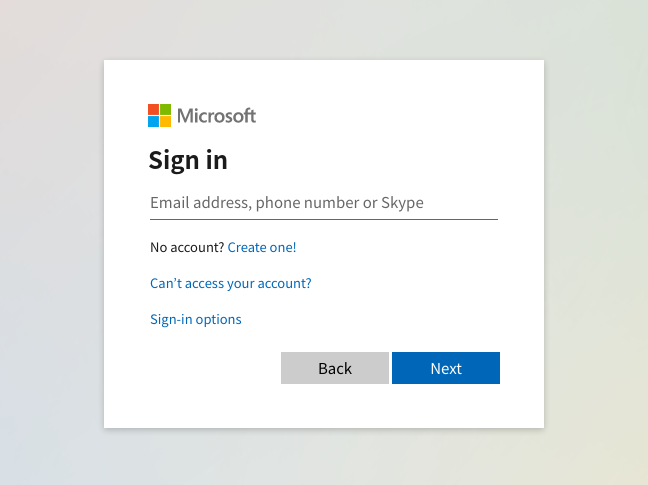Select the 'Sign in' heading text
This screenshot has height=485, width=648.
pyautogui.click(x=188, y=160)
